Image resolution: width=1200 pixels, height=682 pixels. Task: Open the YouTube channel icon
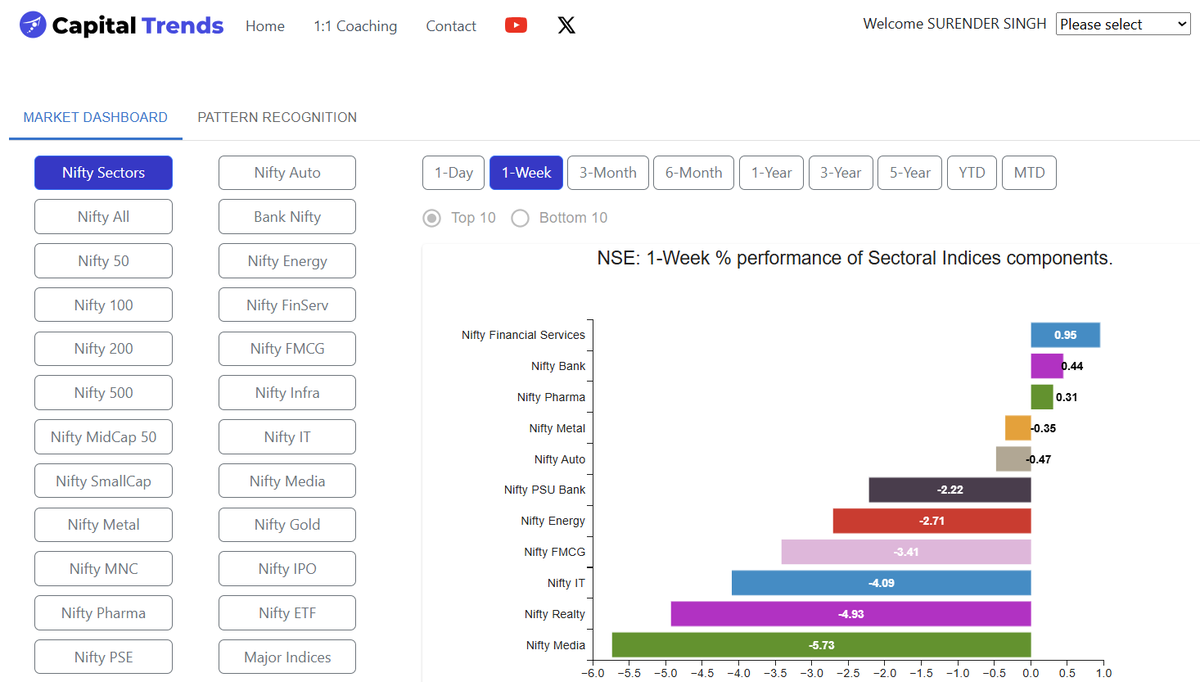click(x=516, y=25)
